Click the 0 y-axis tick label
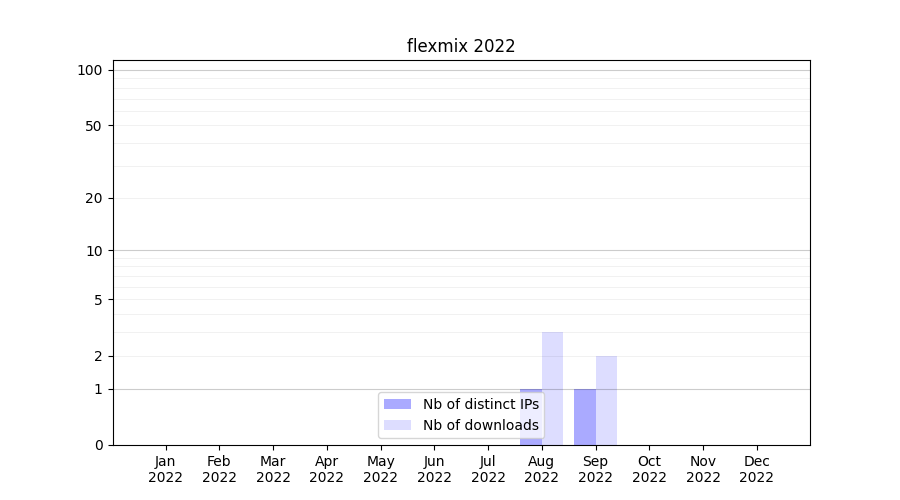900x500 pixels. tap(98, 445)
